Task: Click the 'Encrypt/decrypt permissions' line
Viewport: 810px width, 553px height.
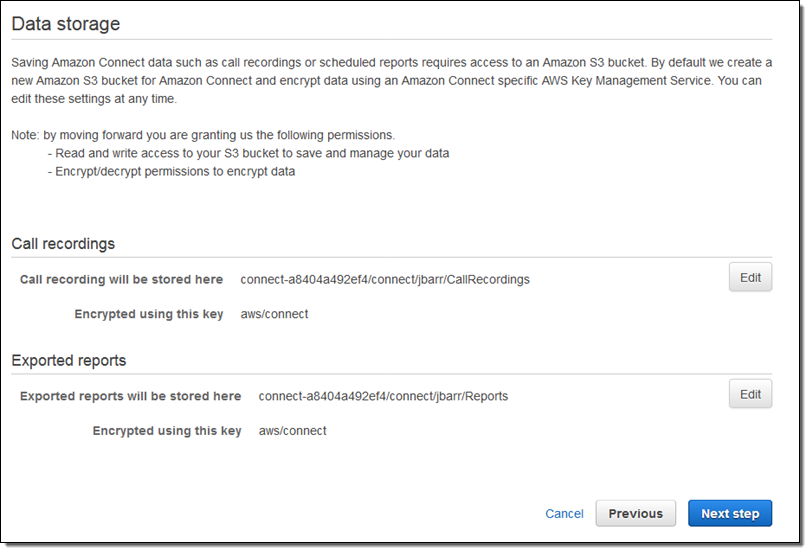Action: coord(172,172)
